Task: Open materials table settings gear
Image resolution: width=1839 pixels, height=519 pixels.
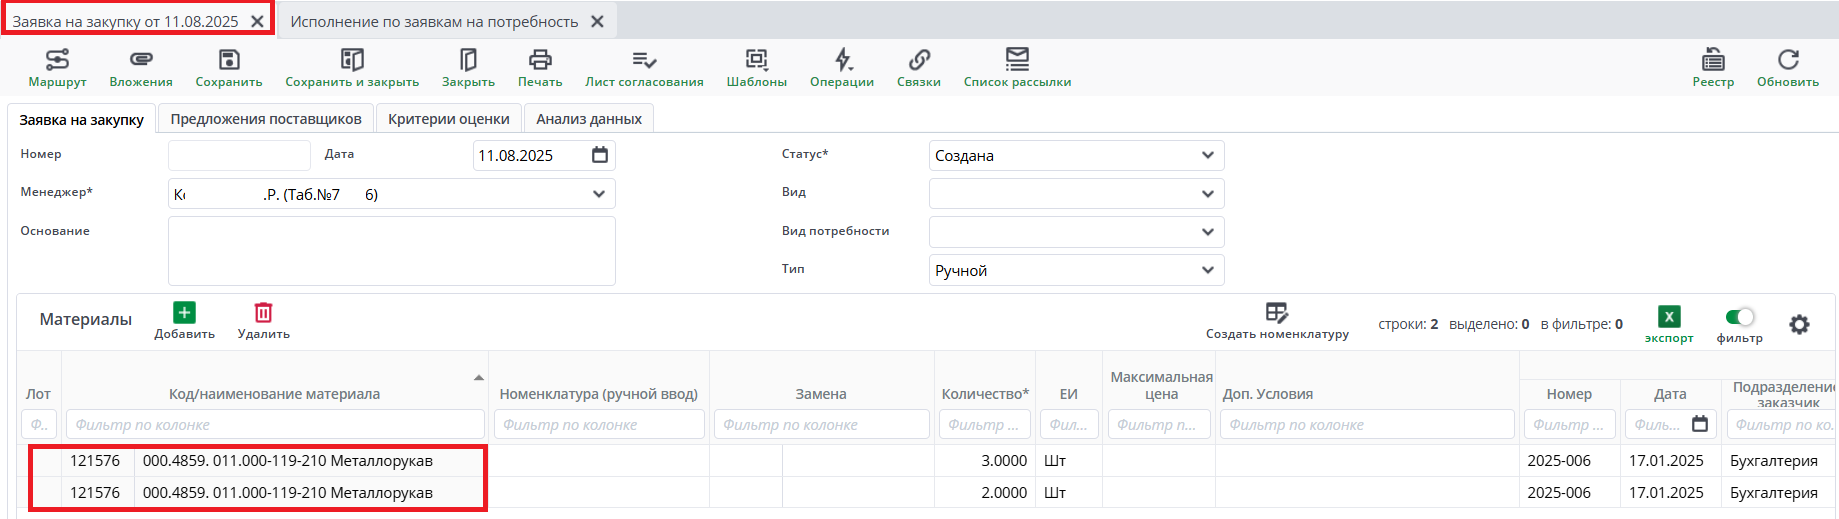Action: pyautogui.click(x=1799, y=324)
